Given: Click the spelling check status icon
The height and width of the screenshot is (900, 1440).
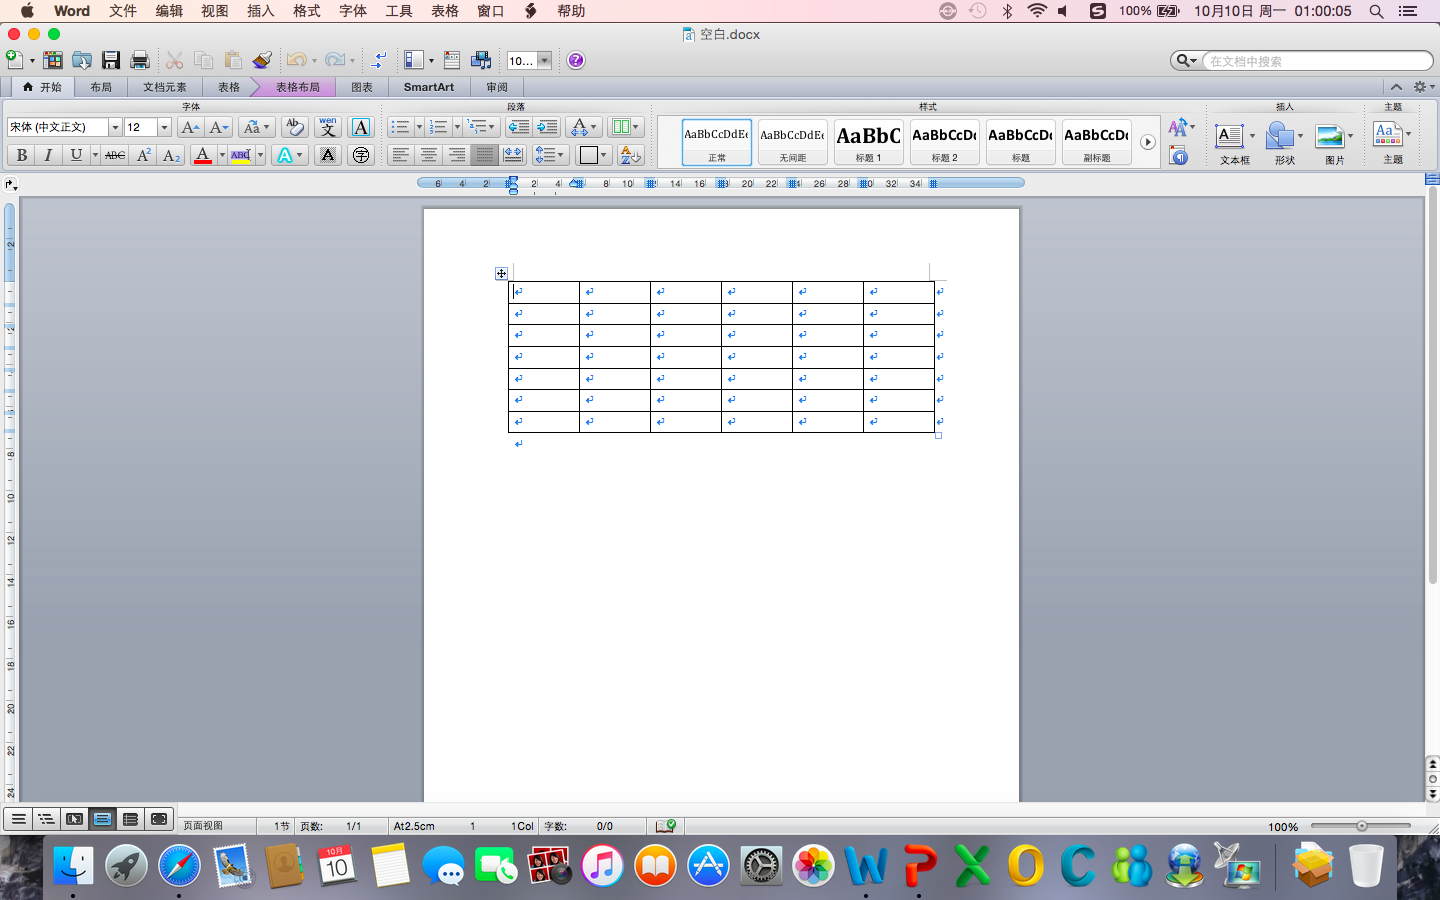Looking at the screenshot, I should [x=666, y=826].
